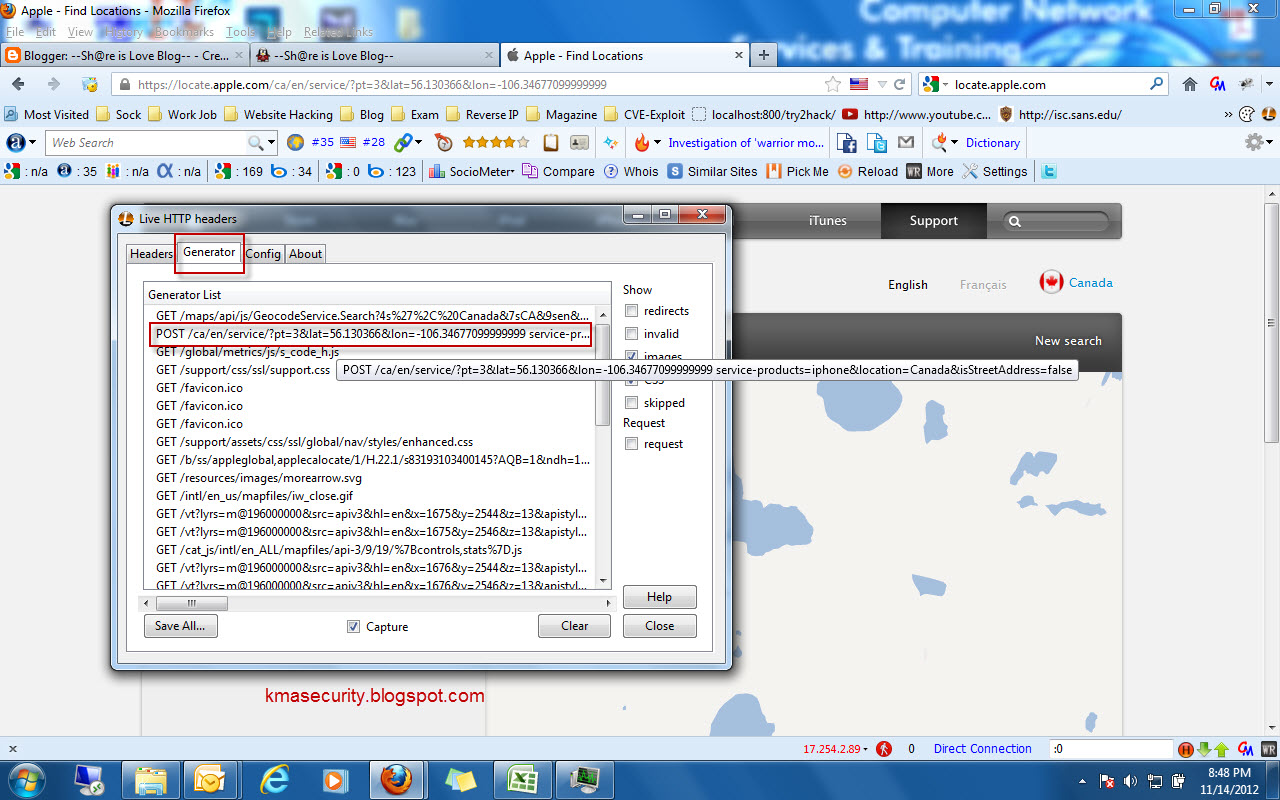Open the Support tab on the Apple page
1280x800 pixels.
934,221
